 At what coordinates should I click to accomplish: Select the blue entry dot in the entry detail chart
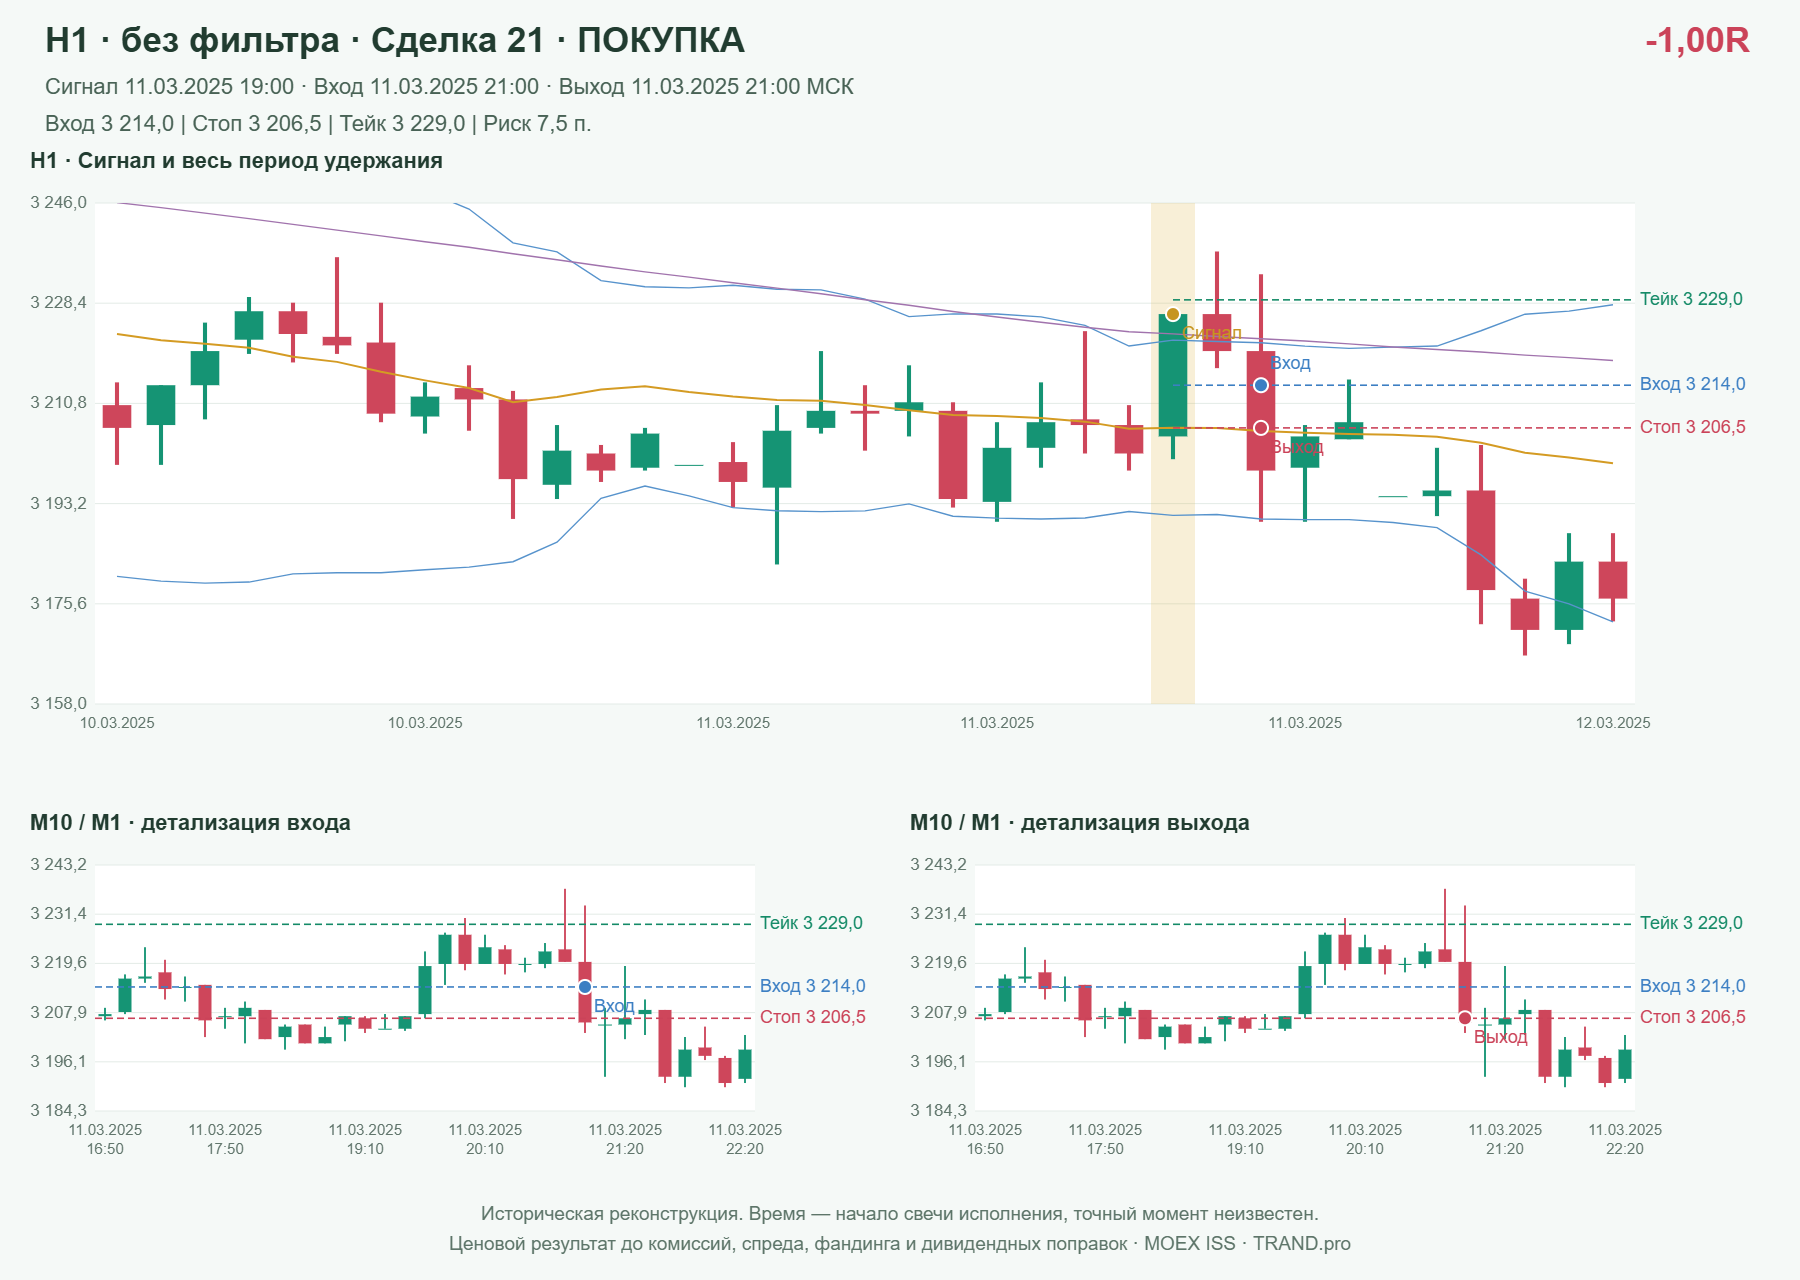click(585, 987)
